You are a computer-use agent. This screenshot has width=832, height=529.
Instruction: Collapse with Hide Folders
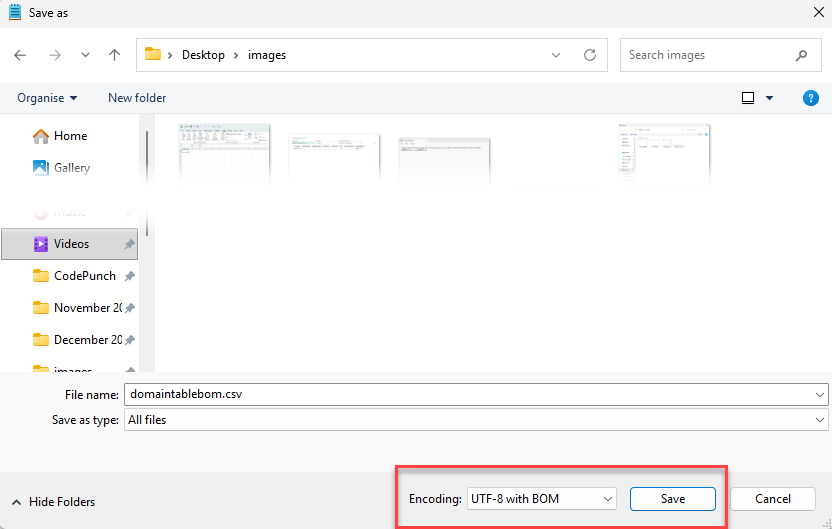coord(53,502)
